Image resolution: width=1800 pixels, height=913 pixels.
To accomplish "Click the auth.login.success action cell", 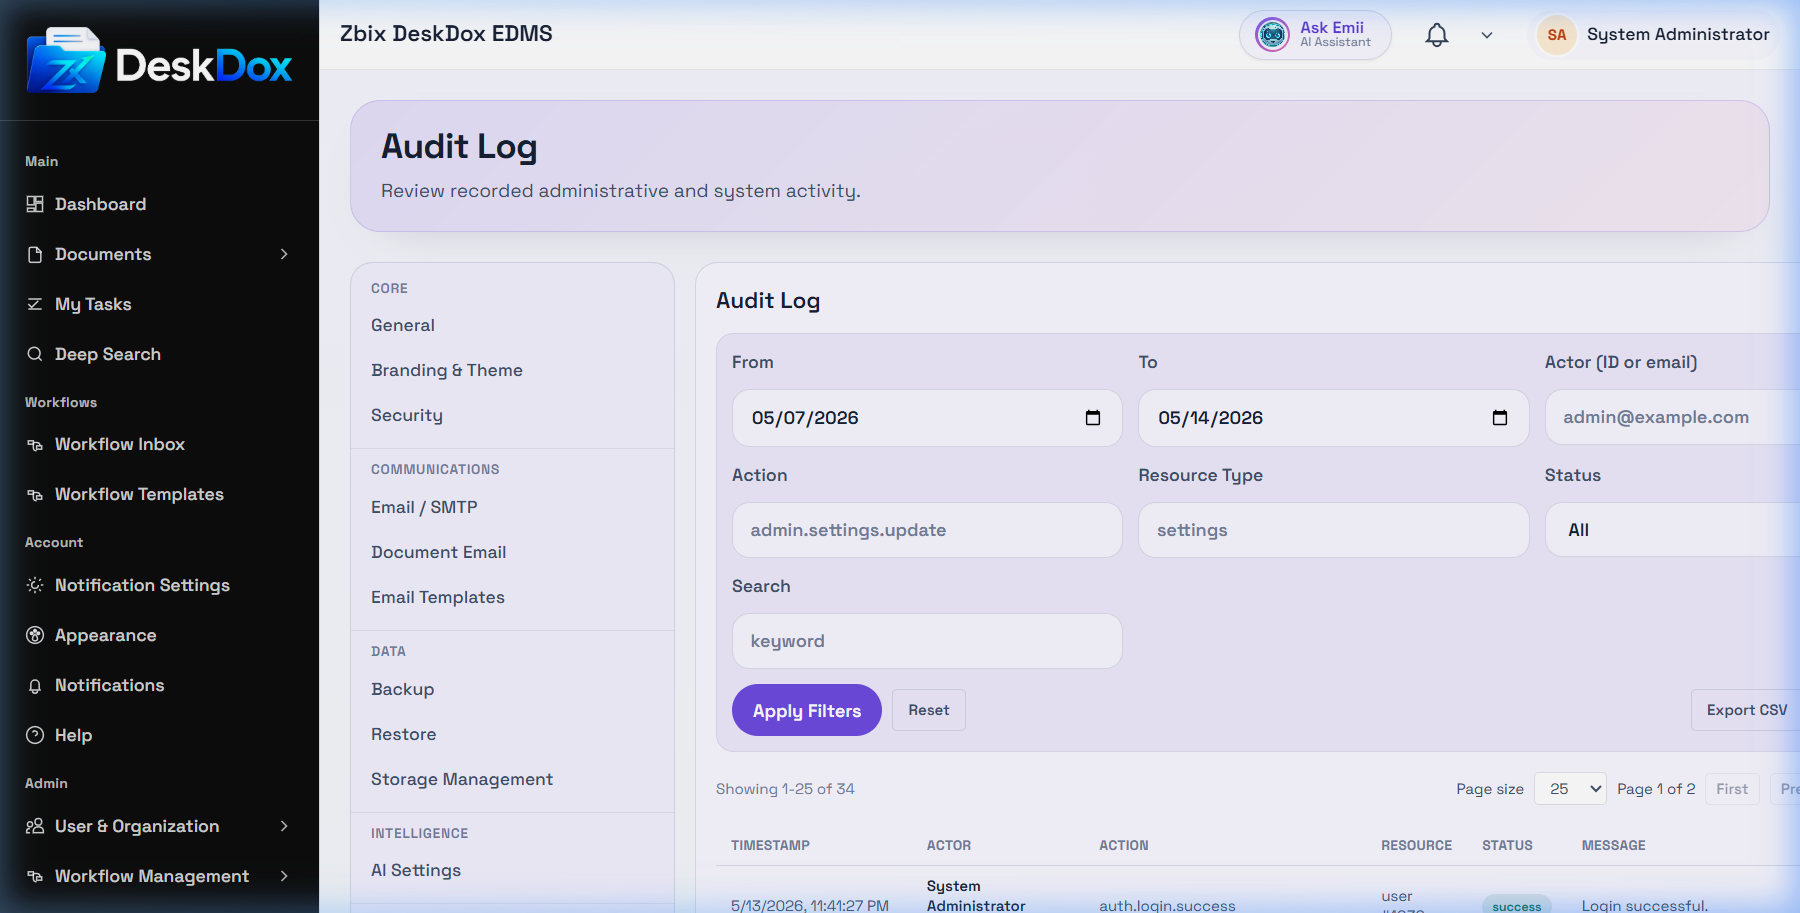I will click(x=1167, y=905).
